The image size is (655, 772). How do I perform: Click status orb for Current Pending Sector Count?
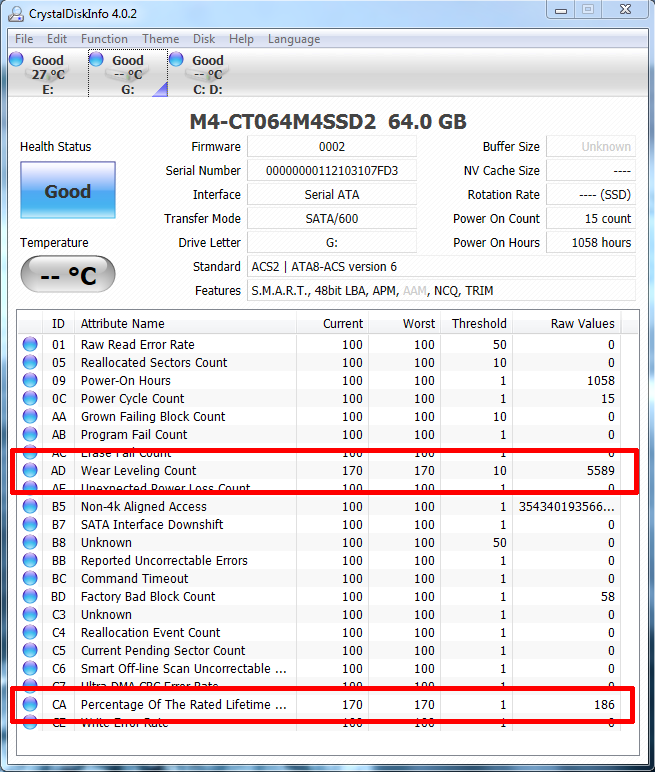(x=30, y=650)
